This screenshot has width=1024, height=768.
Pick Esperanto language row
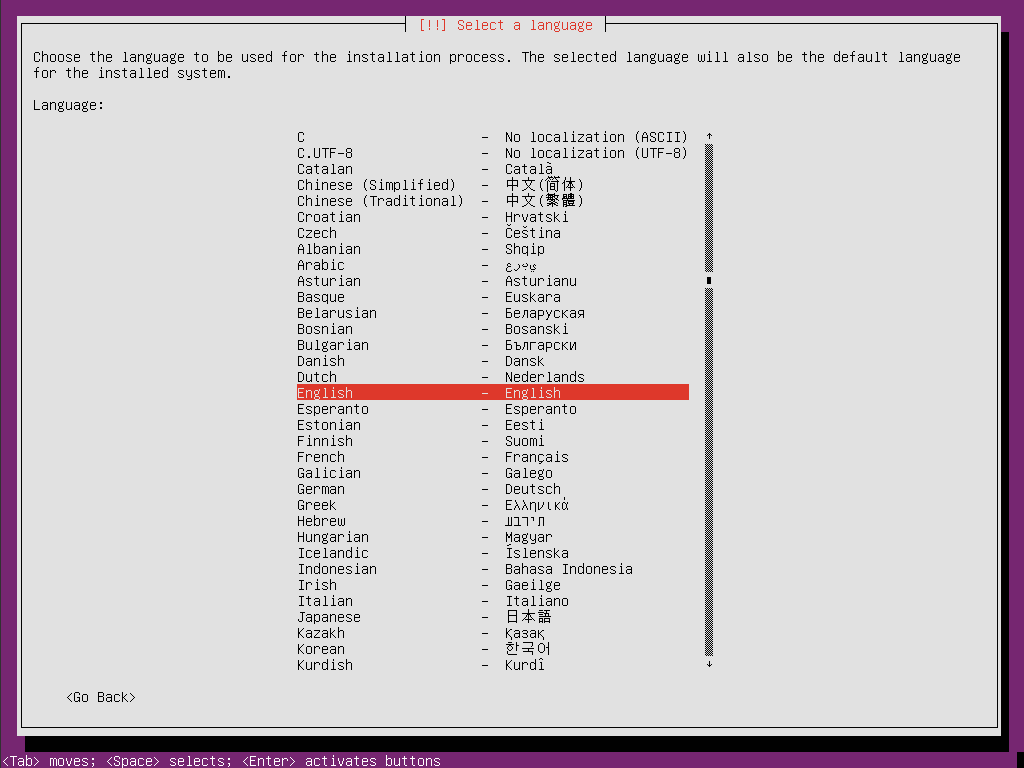coord(492,409)
